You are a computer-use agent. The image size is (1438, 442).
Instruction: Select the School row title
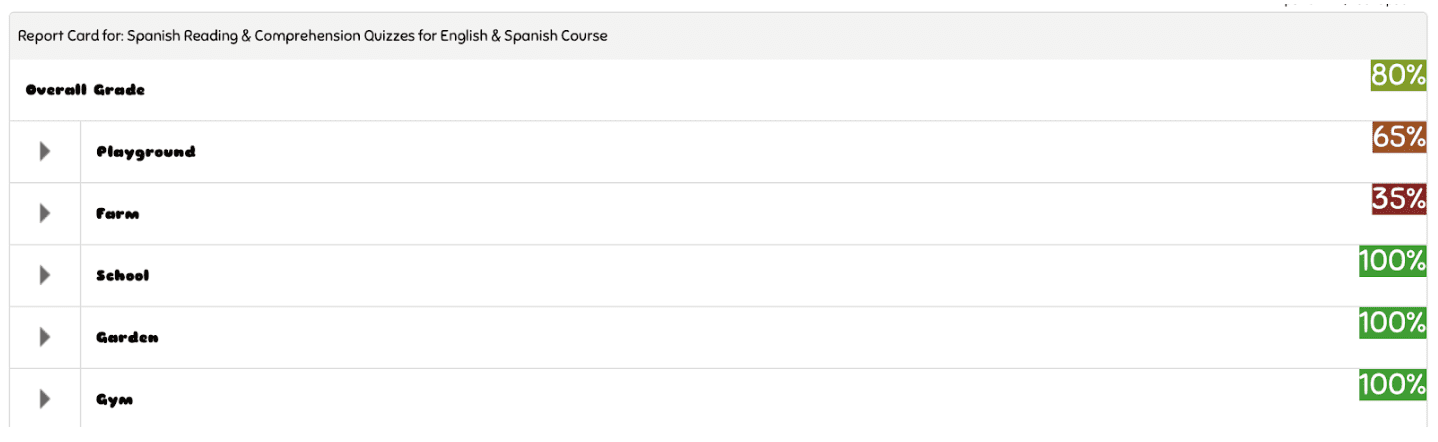tap(122, 275)
